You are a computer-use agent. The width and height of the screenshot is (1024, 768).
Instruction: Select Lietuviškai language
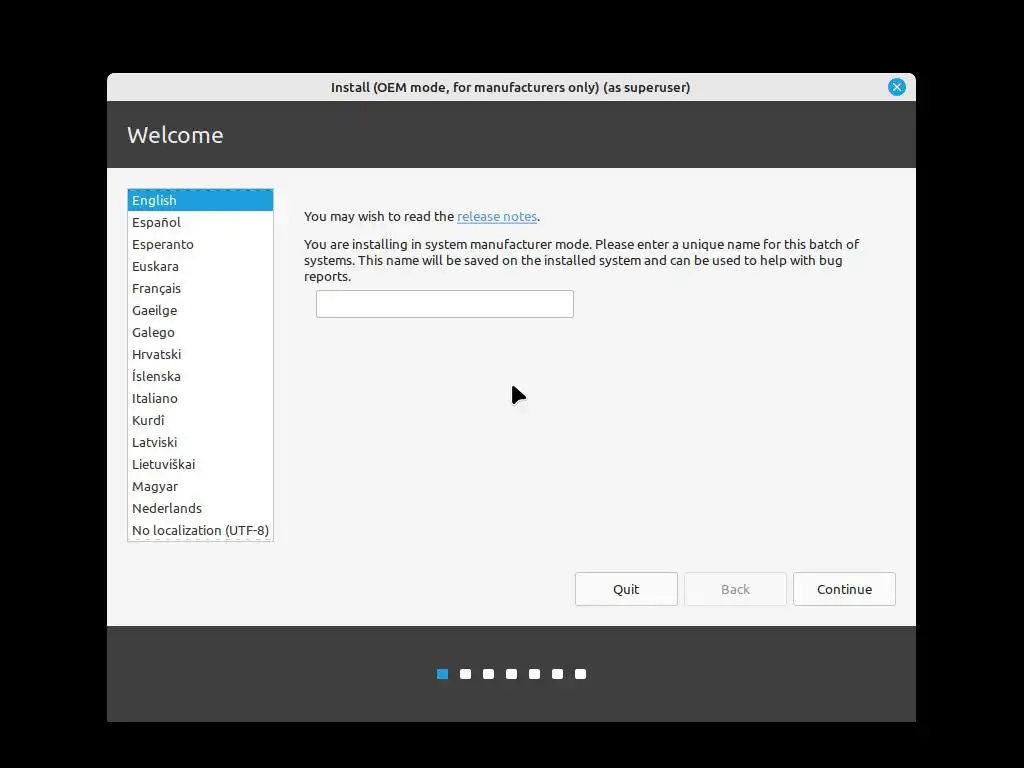pyautogui.click(x=200, y=464)
